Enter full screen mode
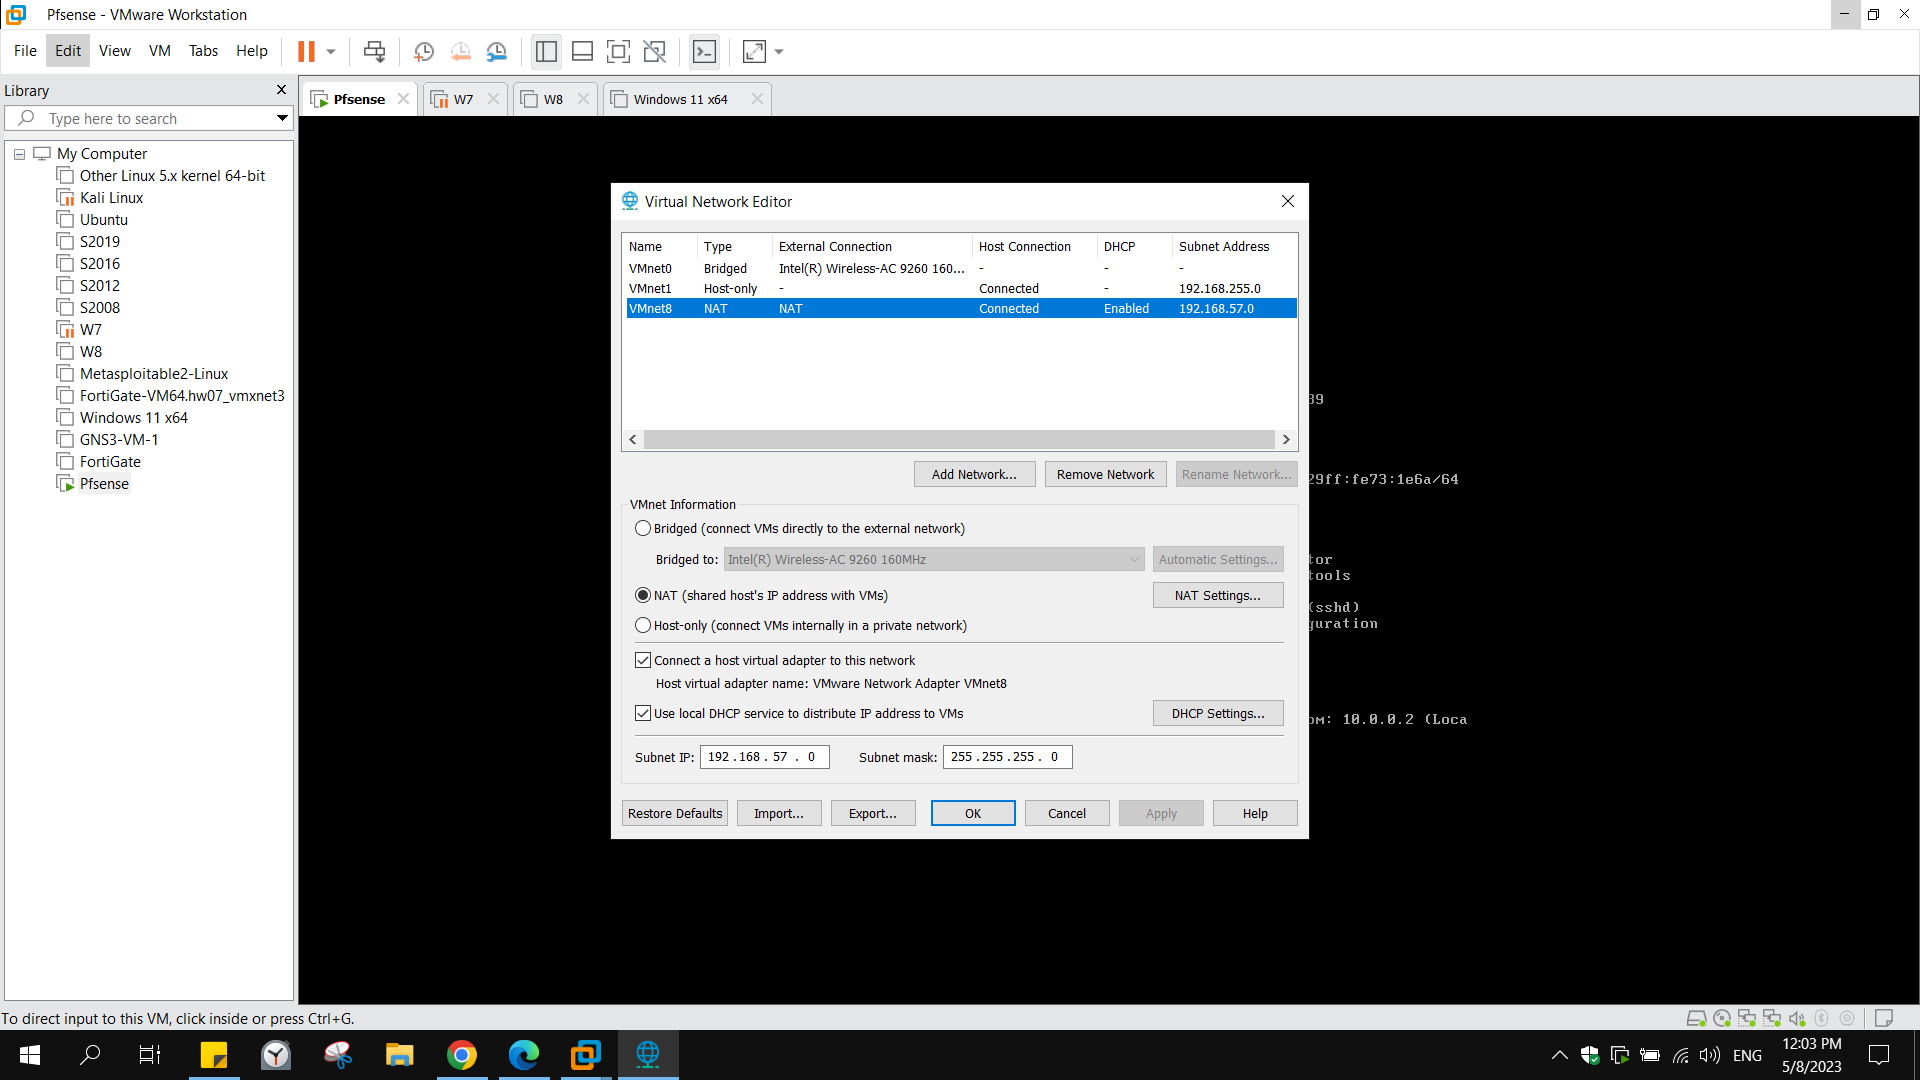The image size is (1920, 1080). click(618, 51)
